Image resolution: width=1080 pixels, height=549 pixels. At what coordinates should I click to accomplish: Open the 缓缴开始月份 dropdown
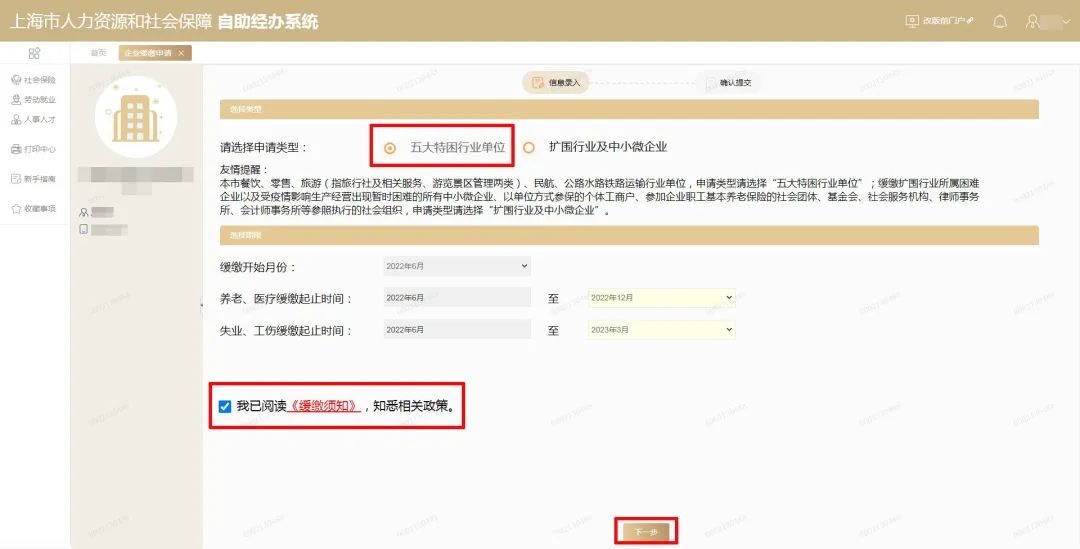click(456, 267)
